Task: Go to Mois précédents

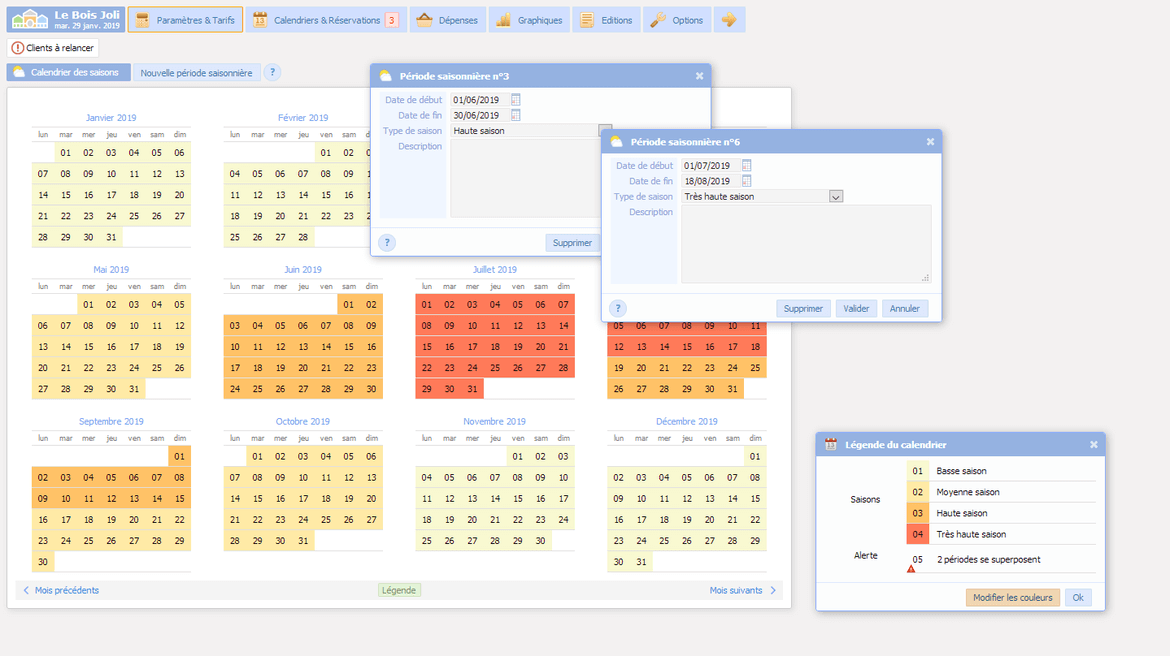Action: point(61,591)
